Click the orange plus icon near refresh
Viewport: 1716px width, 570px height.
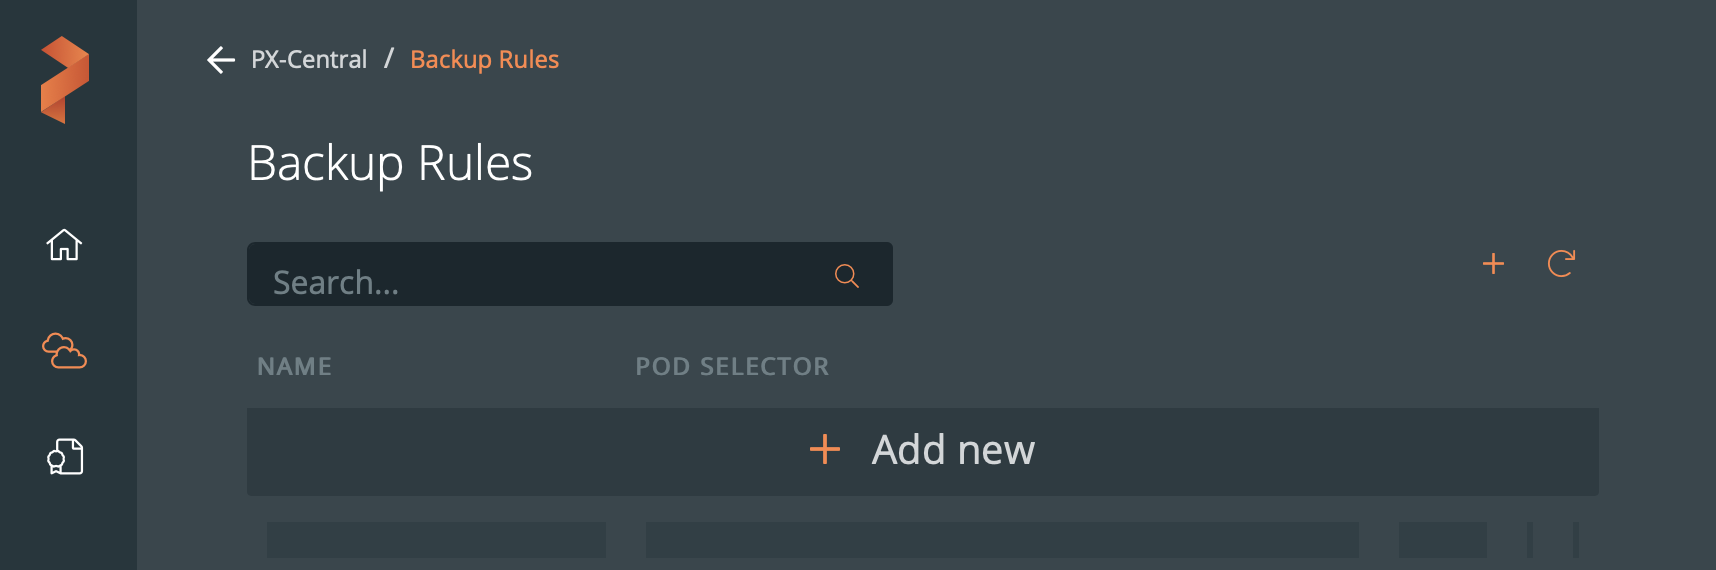[1493, 263]
